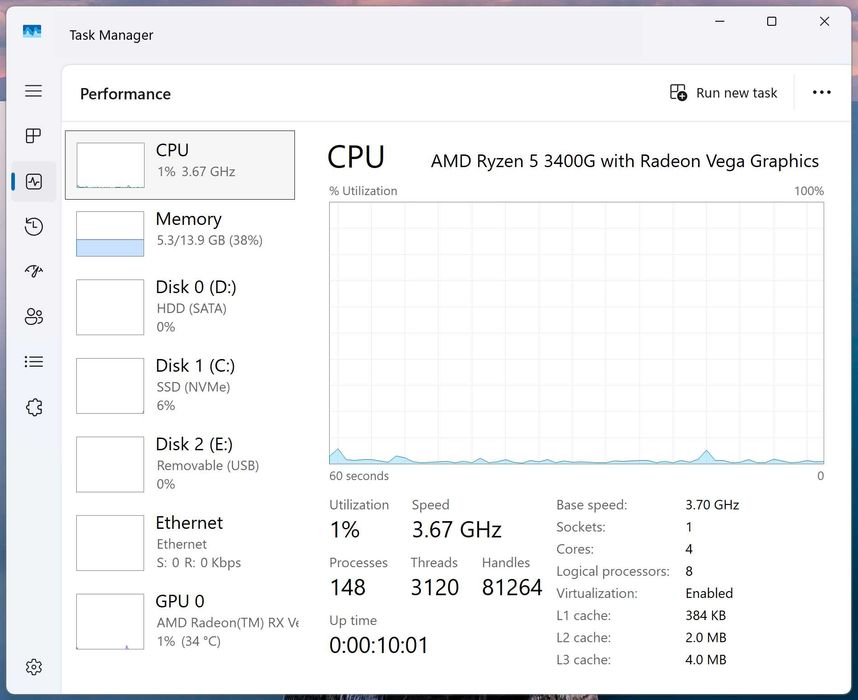The height and width of the screenshot is (700, 858).
Task: Click the GPU 0 mini graph thumbnail
Action: [110, 622]
